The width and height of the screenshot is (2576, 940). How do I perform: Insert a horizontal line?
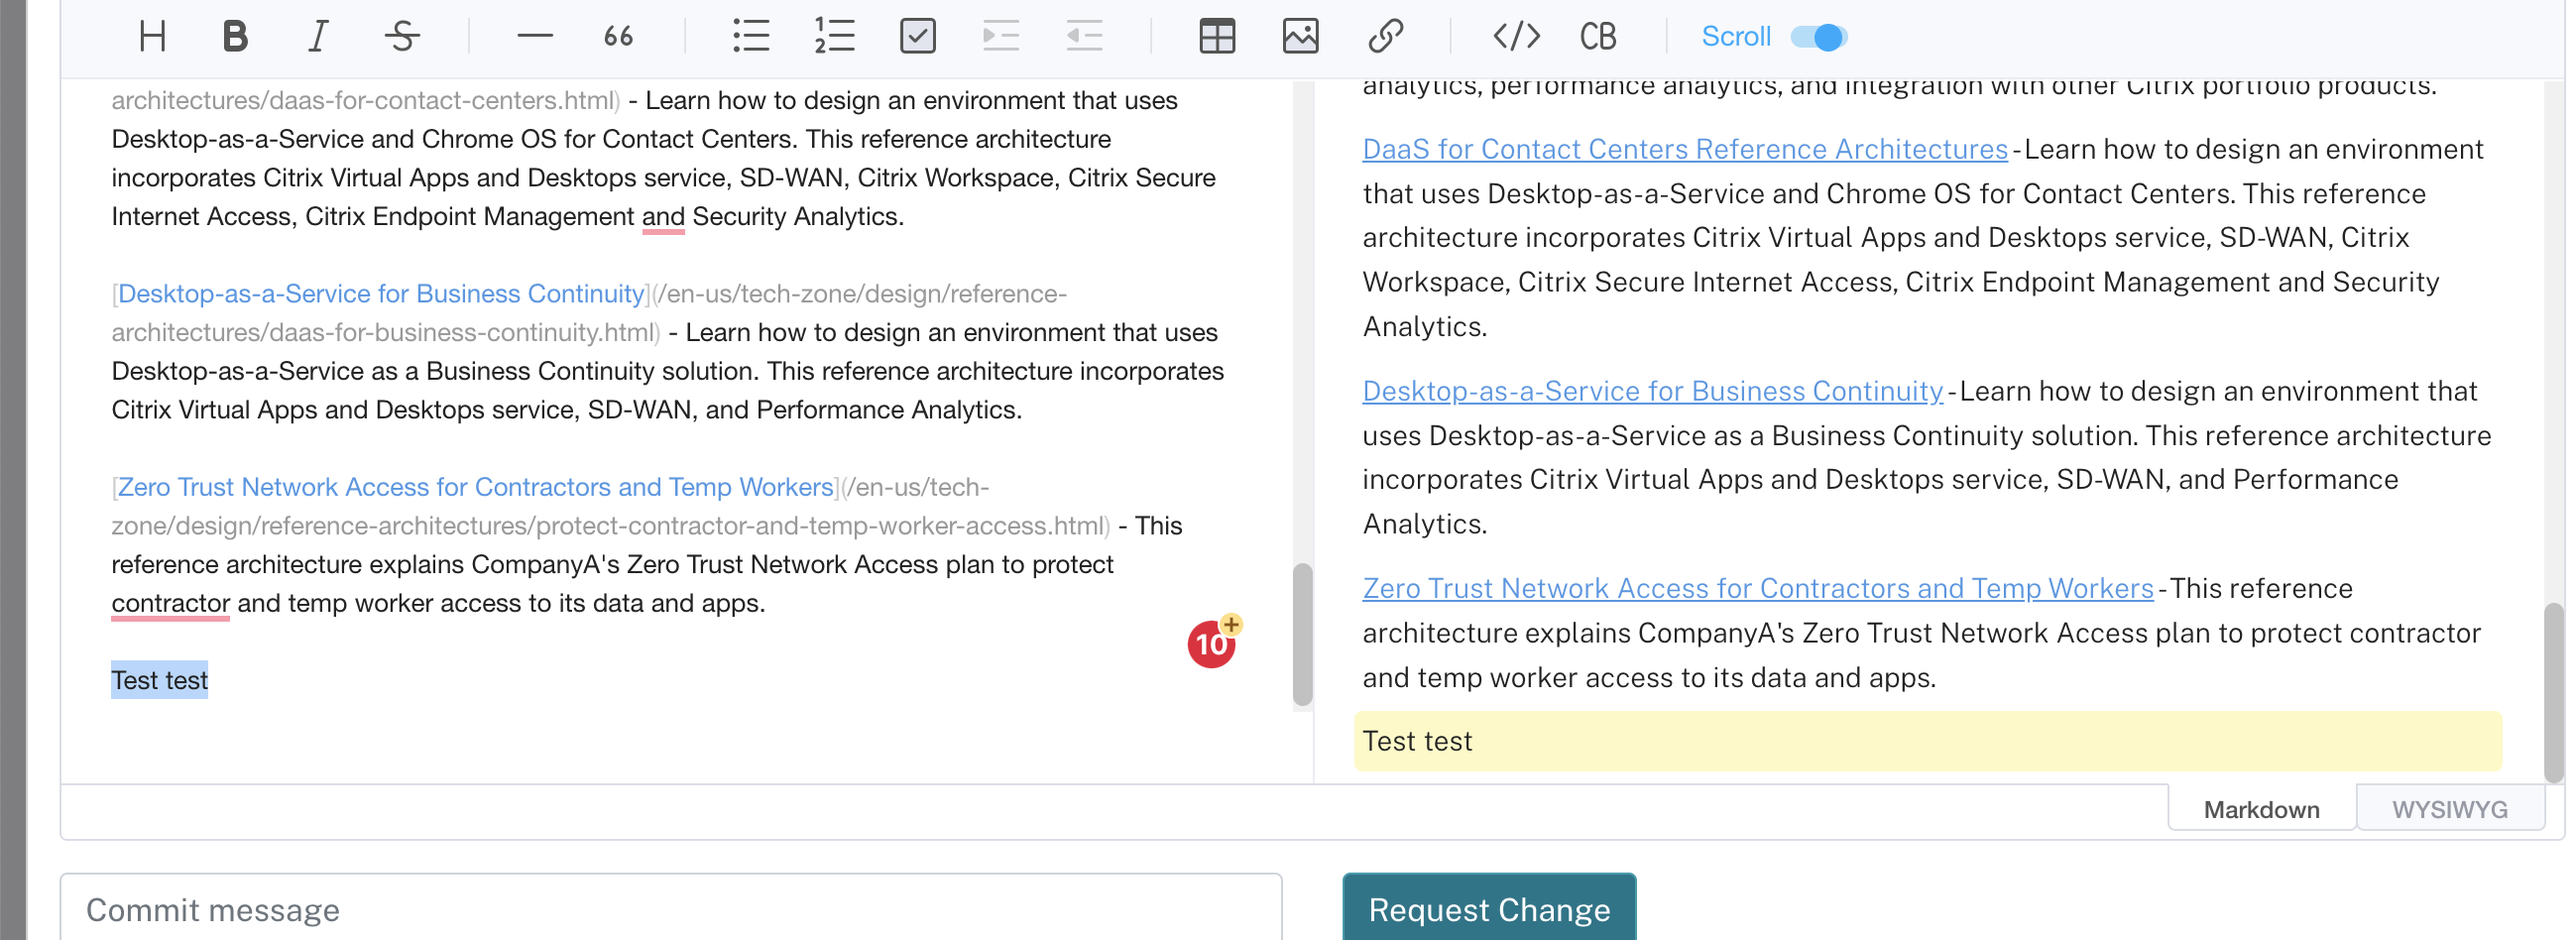(535, 37)
